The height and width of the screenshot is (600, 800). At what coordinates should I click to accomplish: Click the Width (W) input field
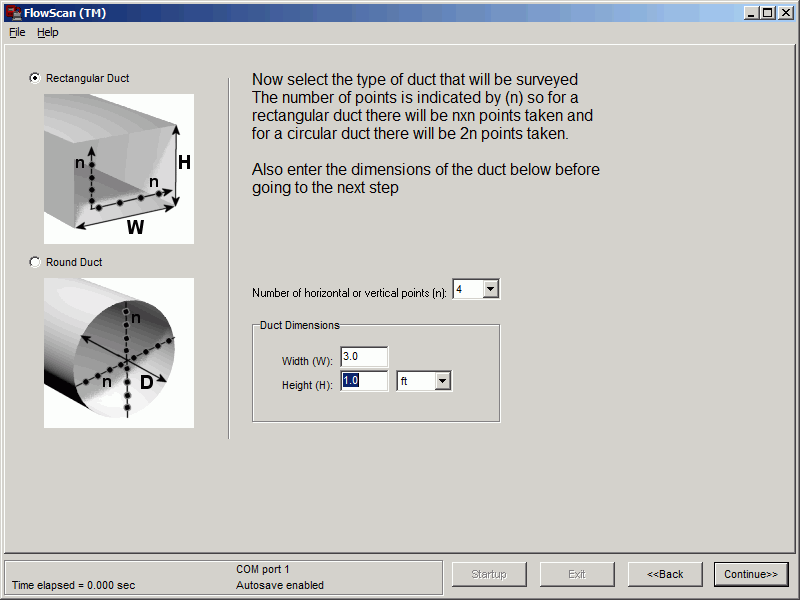coord(364,357)
